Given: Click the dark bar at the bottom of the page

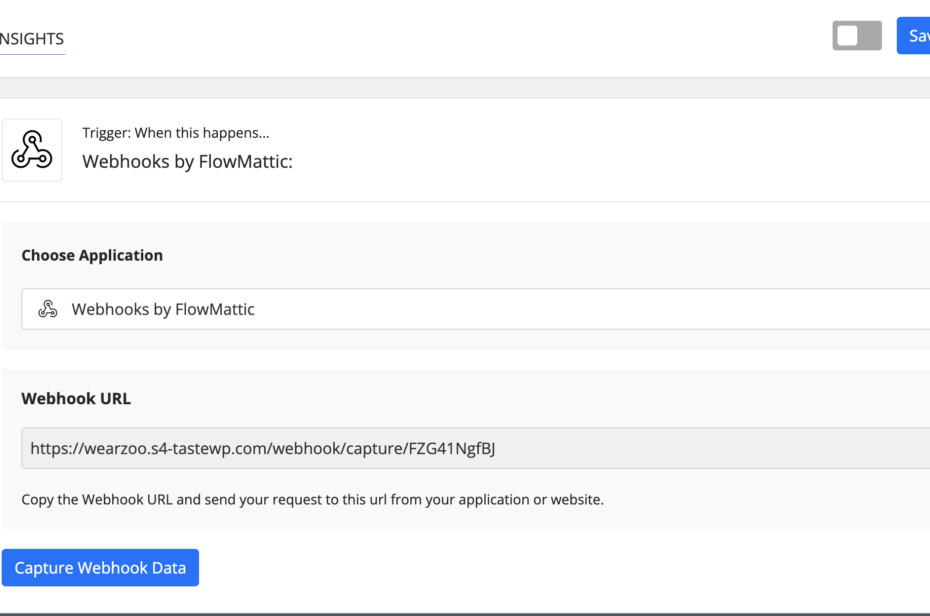Looking at the screenshot, I should tap(465, 613).
